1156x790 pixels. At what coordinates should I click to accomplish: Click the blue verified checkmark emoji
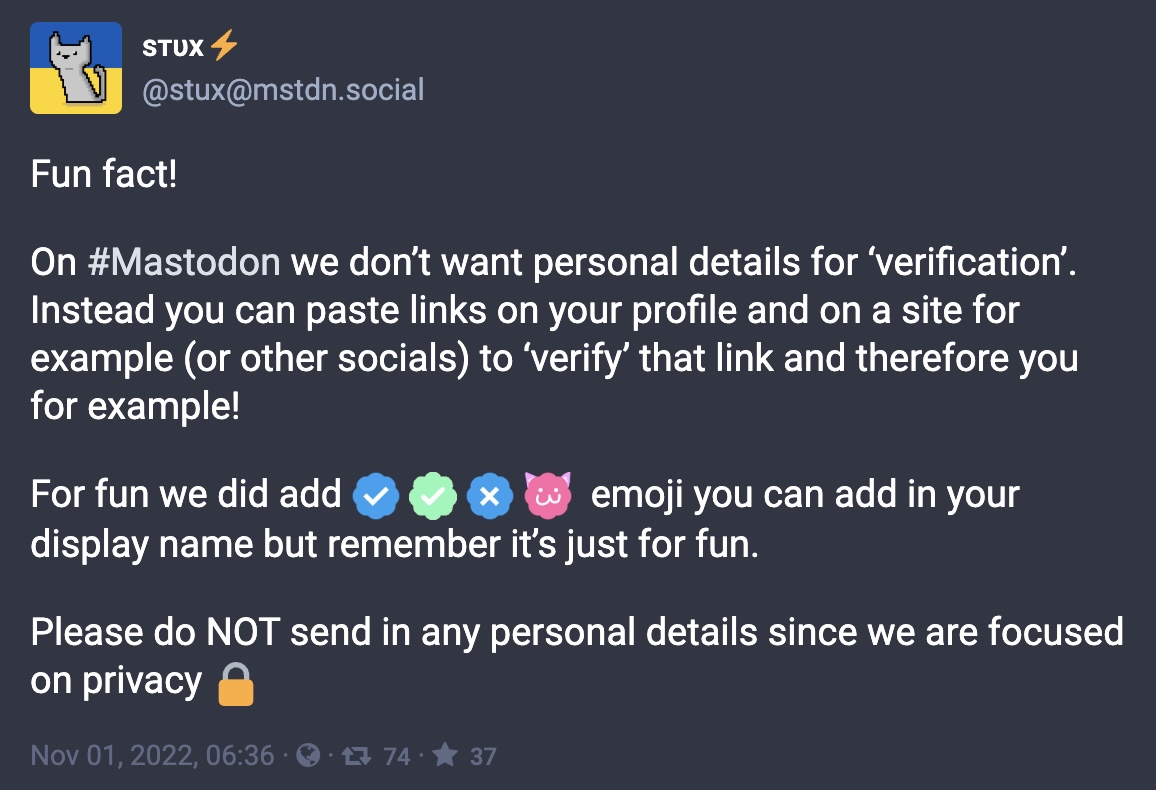(x=376, y=495)
